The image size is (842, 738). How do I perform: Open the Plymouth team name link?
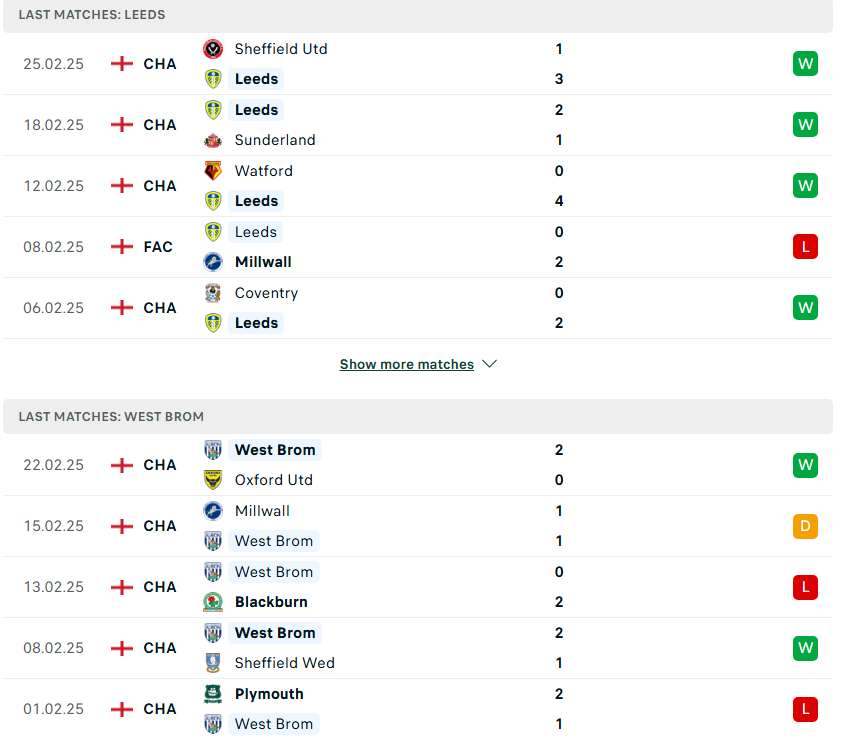point(269,694)
